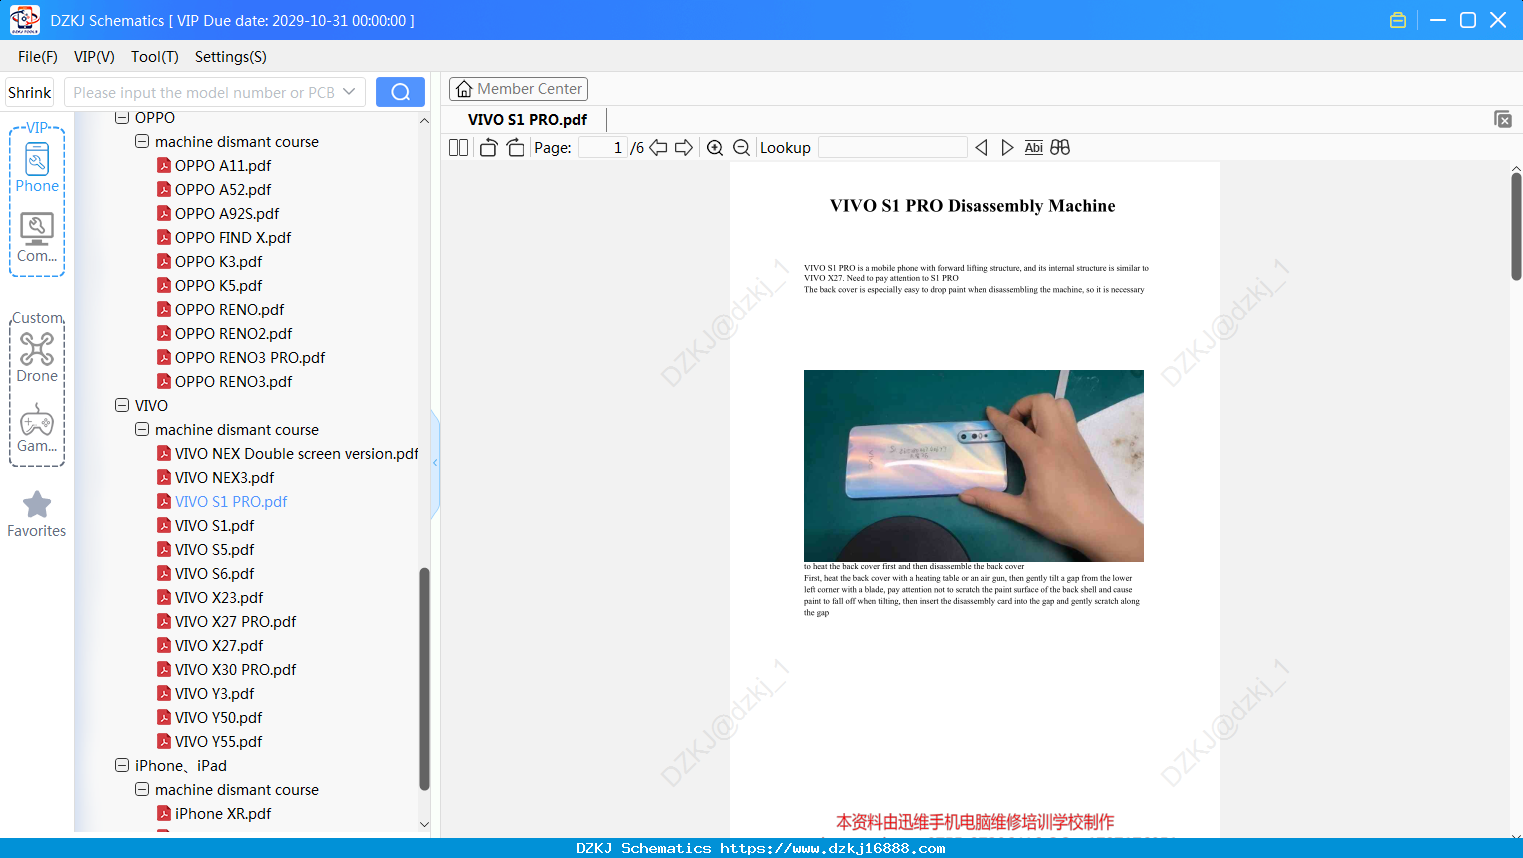Click the Page number input box
This screenshot has height=858, width=1523.
pyautogui.click(x=603, y=148)
